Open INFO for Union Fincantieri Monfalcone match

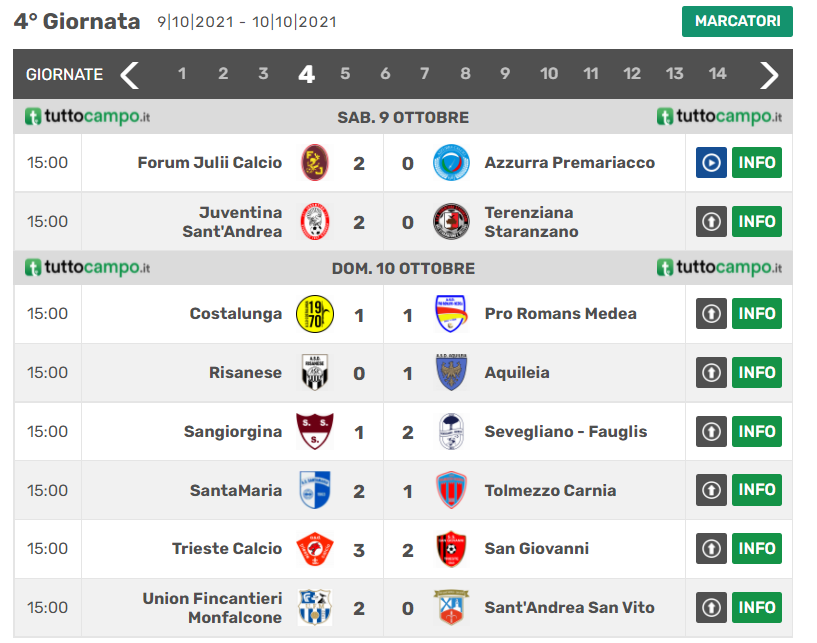tap(757, 607)
